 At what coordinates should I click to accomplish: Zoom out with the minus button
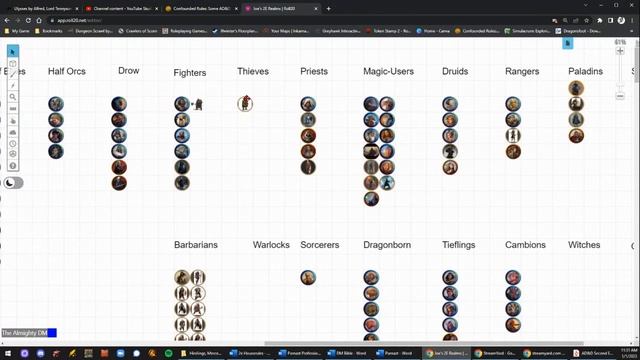click(x=620, y=96)
